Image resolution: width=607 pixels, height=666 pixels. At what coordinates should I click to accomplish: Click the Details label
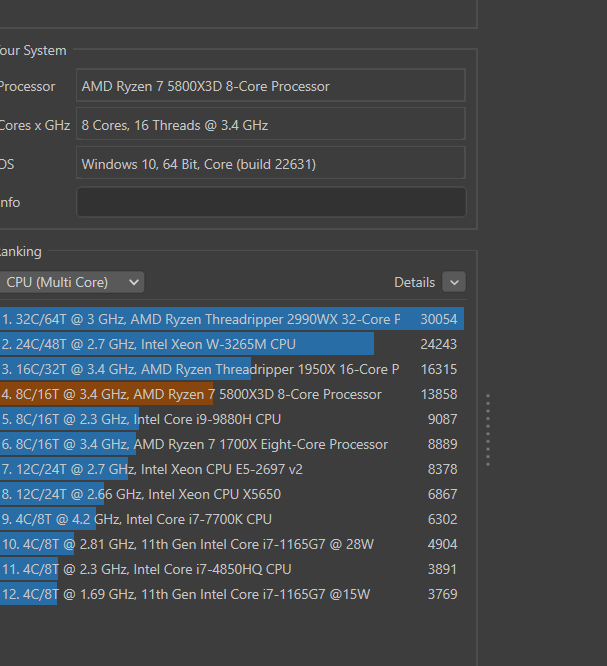coord(414,282)
